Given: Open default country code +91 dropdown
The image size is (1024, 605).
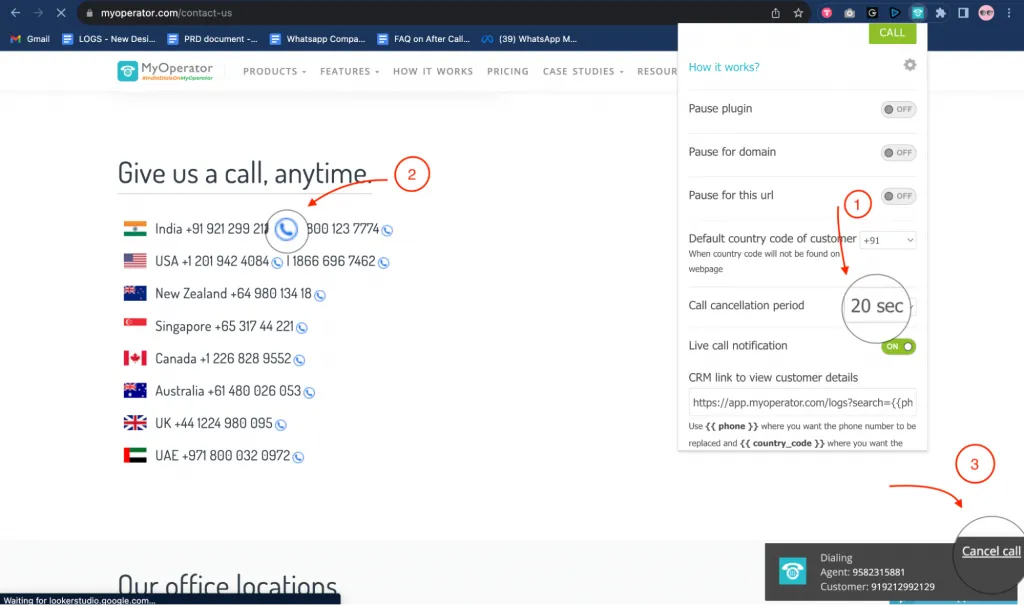Looking at the screenshot, I should tap(888, 240).
